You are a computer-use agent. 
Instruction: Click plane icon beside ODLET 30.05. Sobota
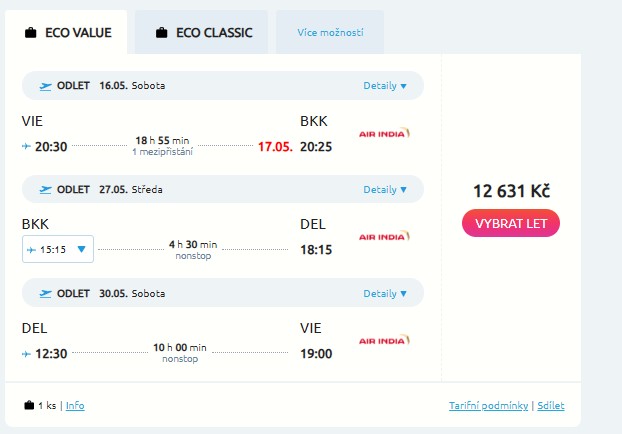[x=45, y=293]
